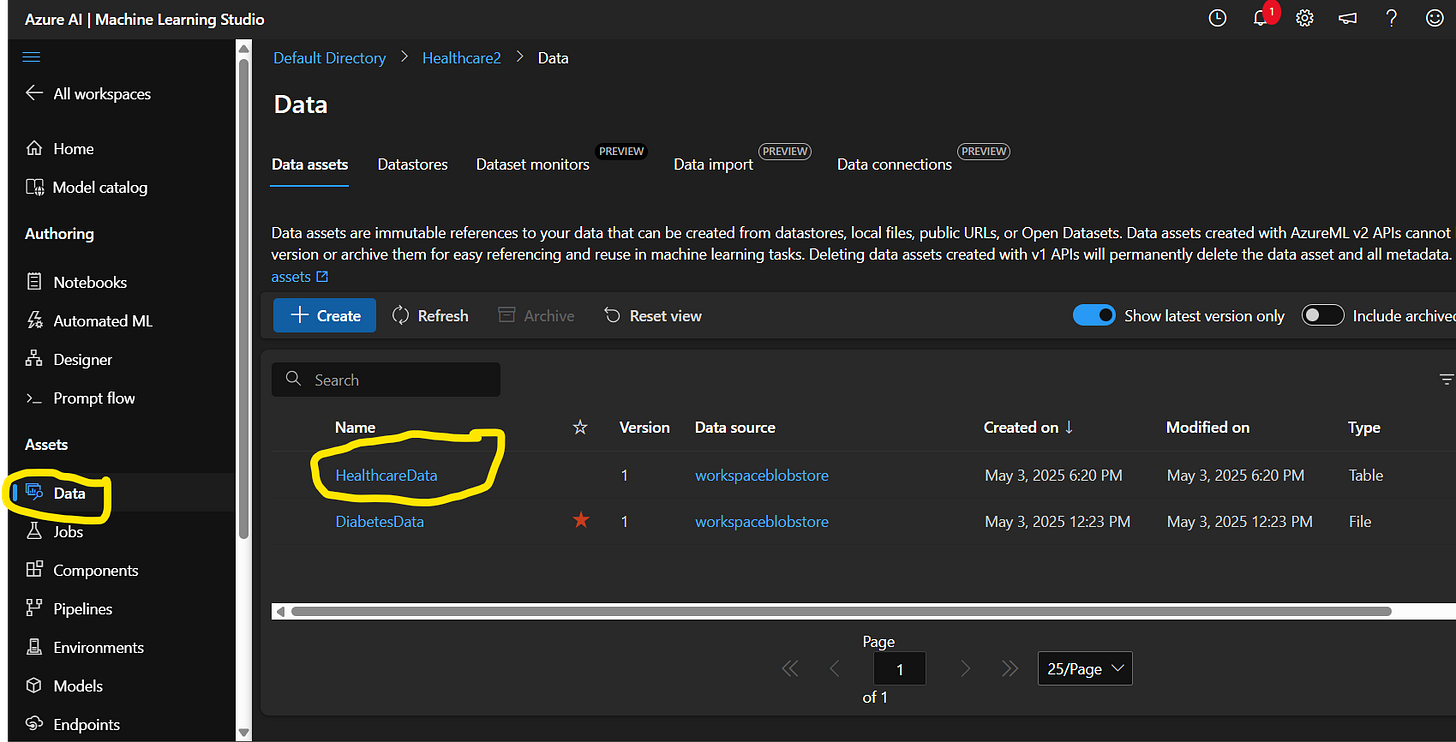
Task: Open Model catalog in sidebar
Action: pos(86,187)
